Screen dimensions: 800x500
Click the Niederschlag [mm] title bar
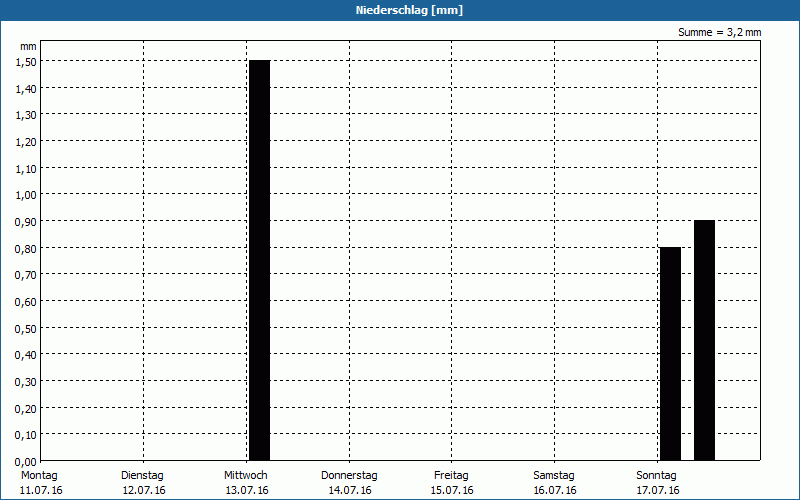point(400,10)
